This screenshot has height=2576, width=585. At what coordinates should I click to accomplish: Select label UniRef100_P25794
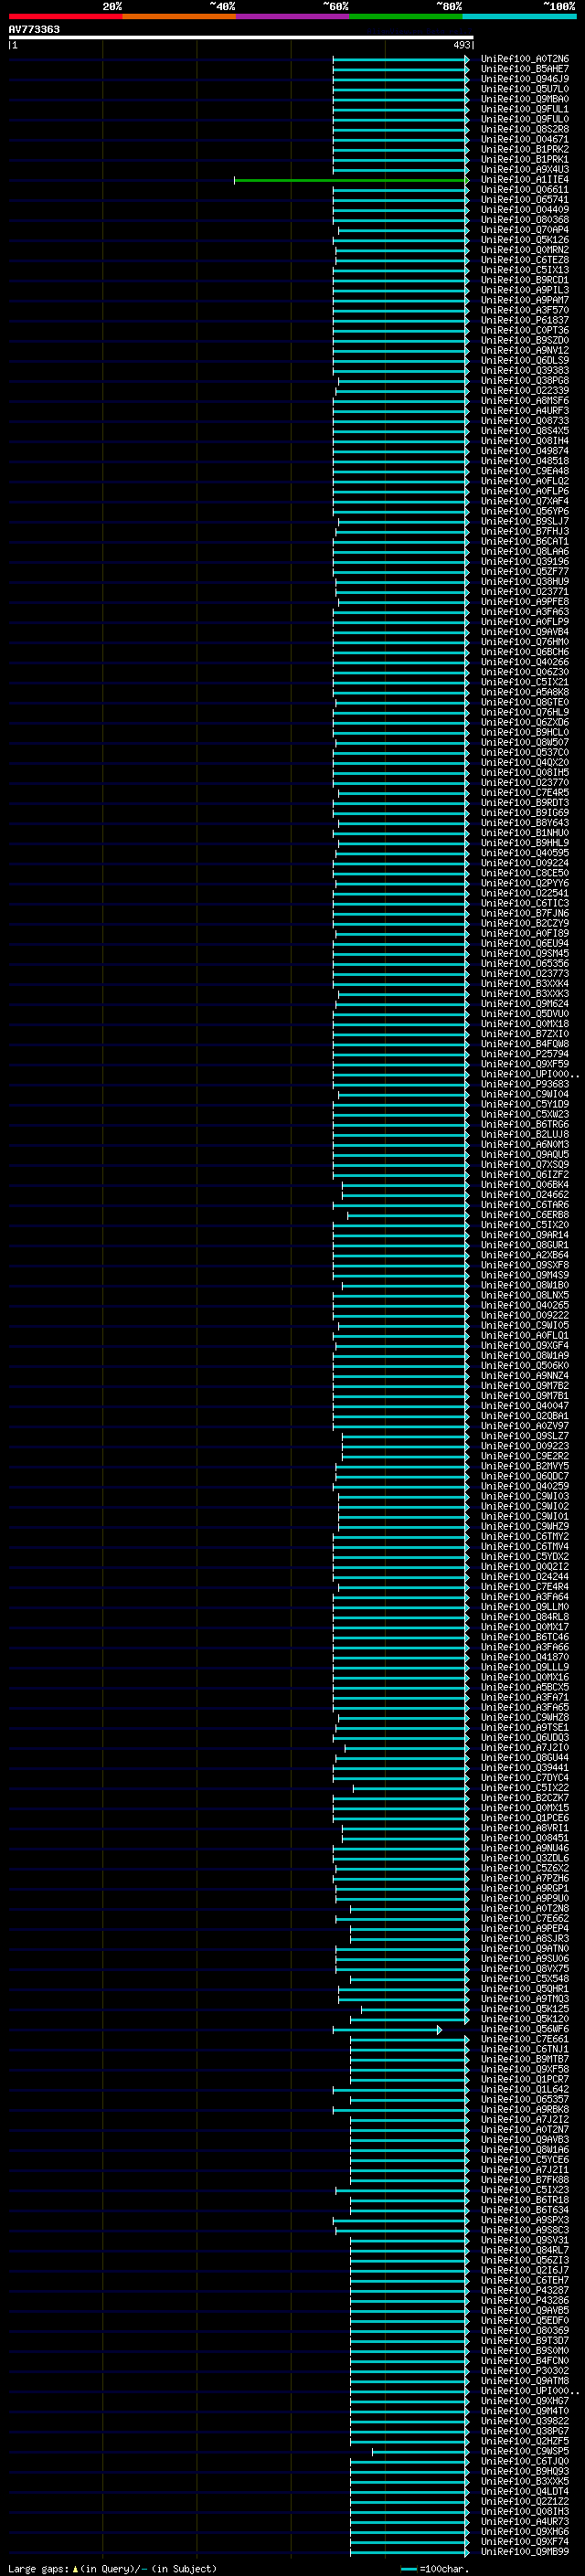pyautogui.click(x=524, y=1054)
